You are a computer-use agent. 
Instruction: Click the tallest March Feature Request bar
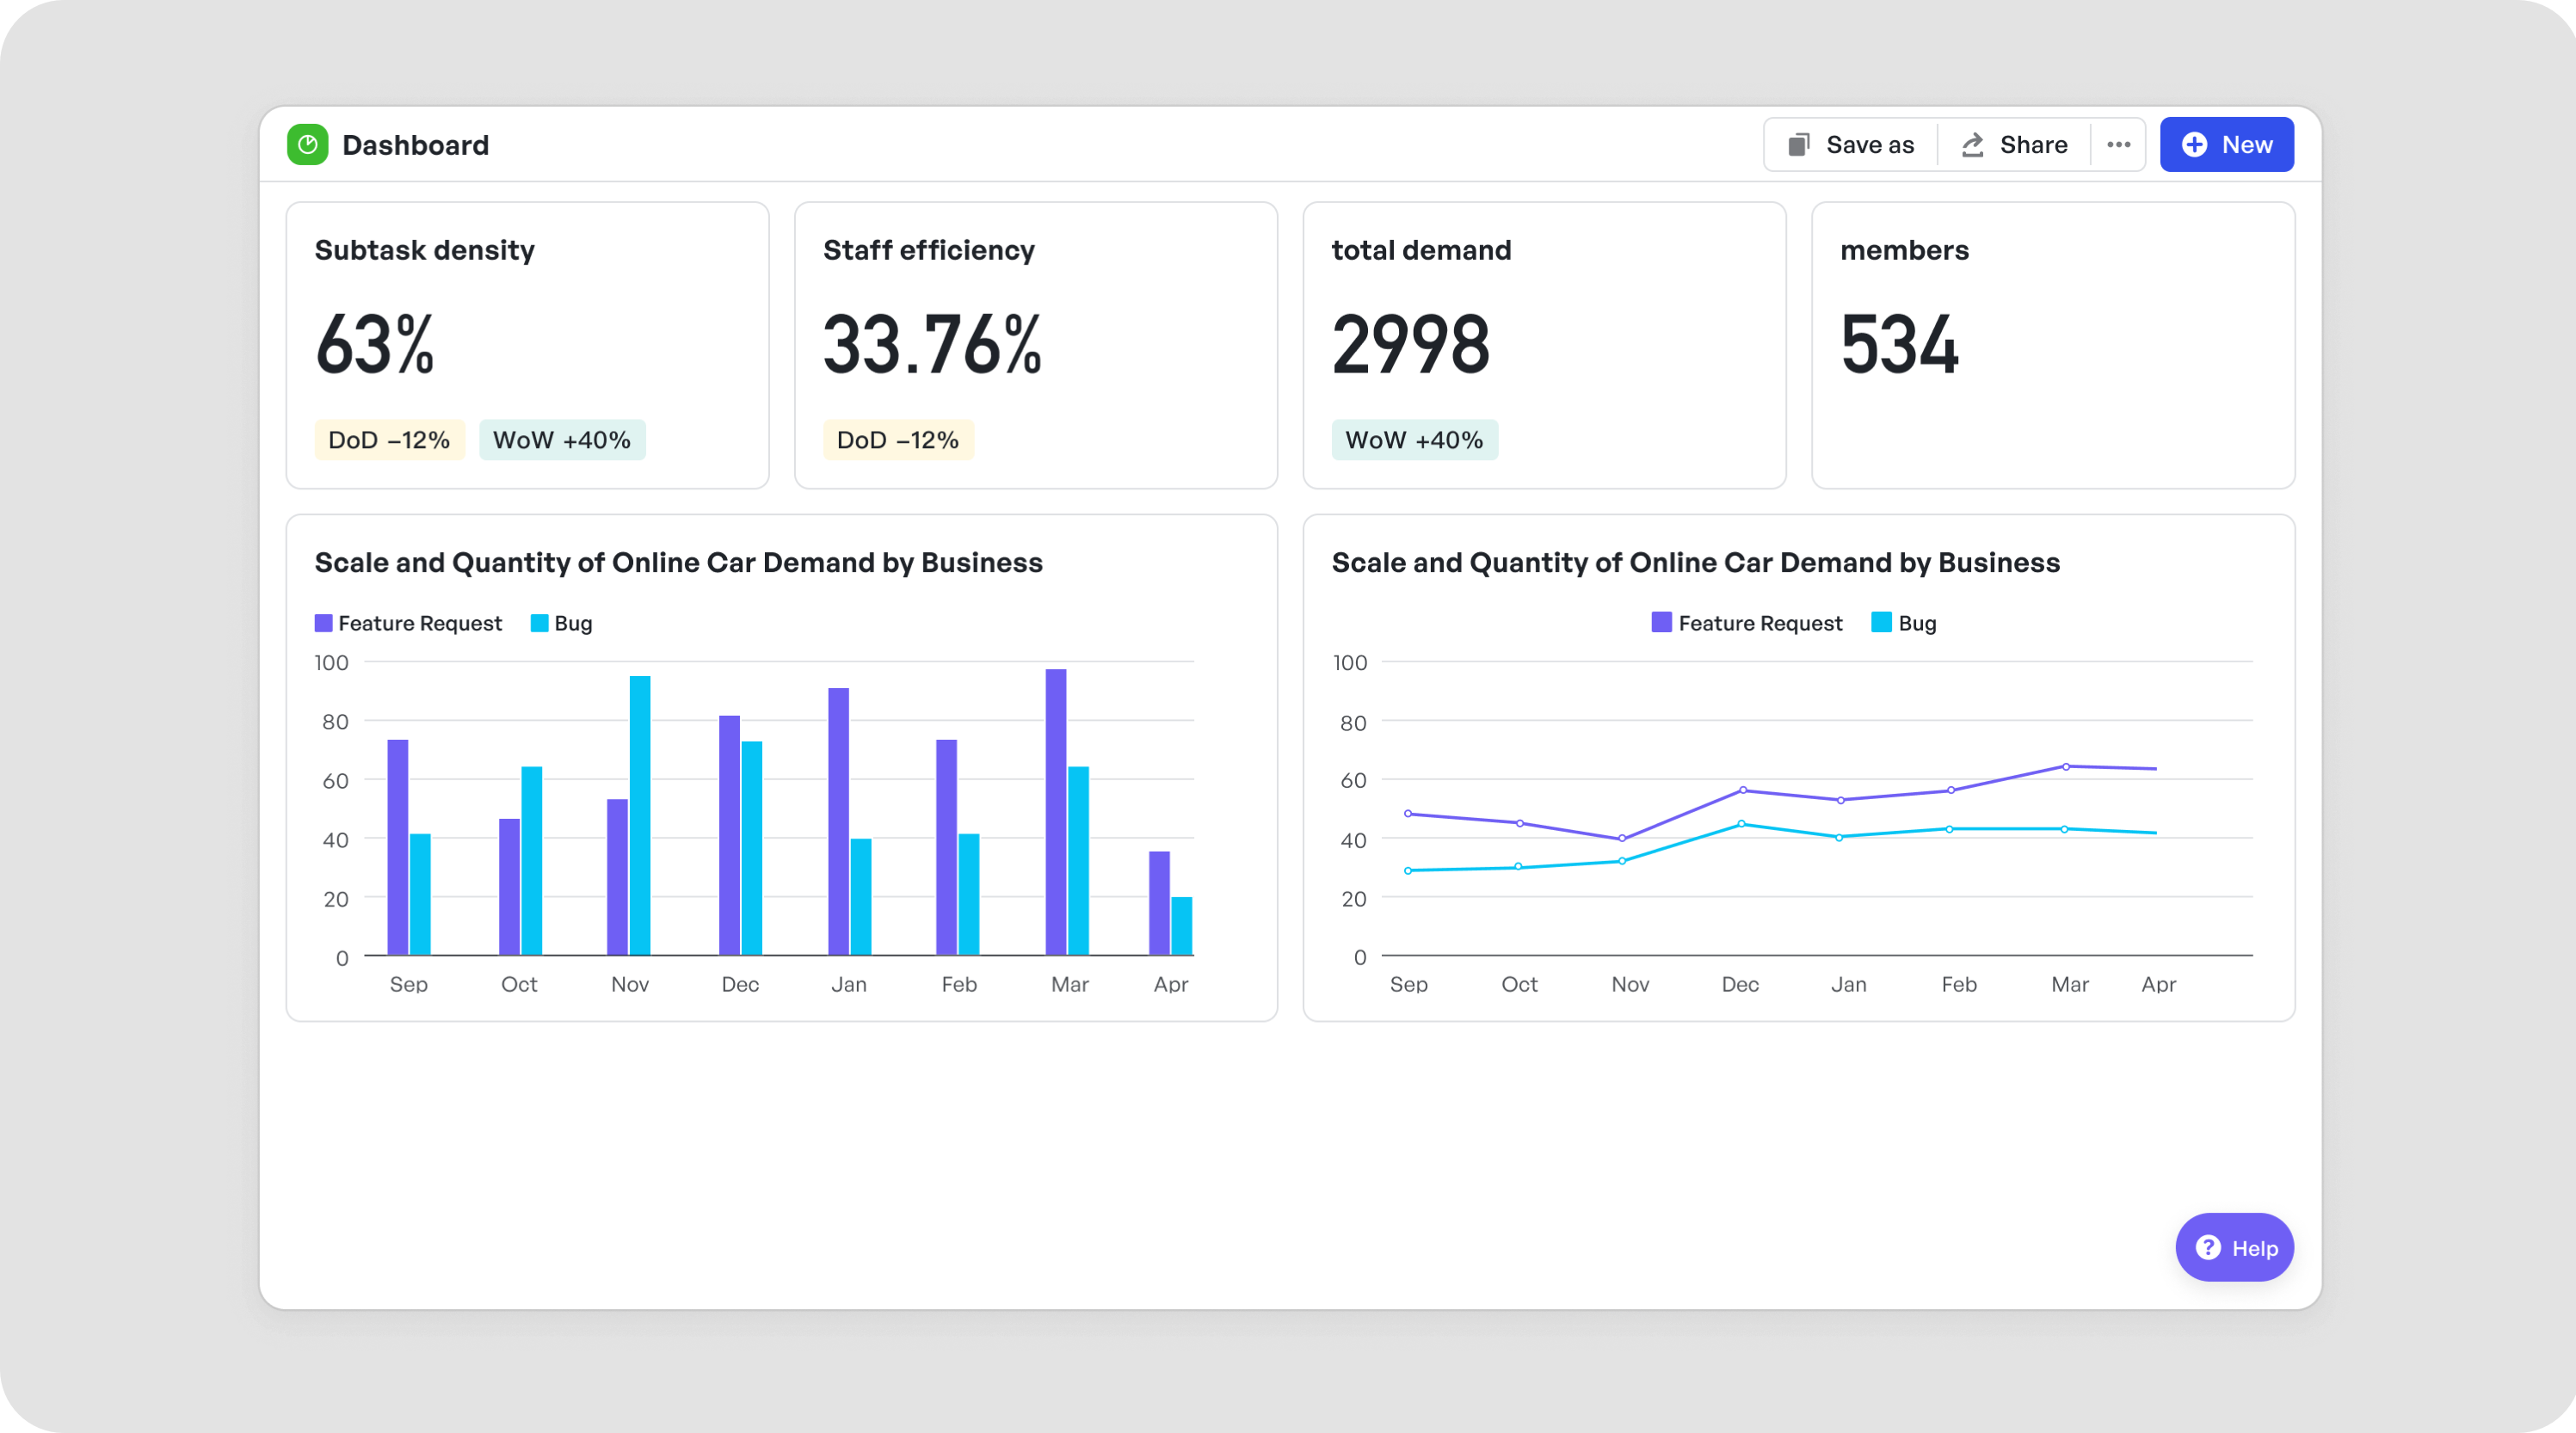[1055, 810]
